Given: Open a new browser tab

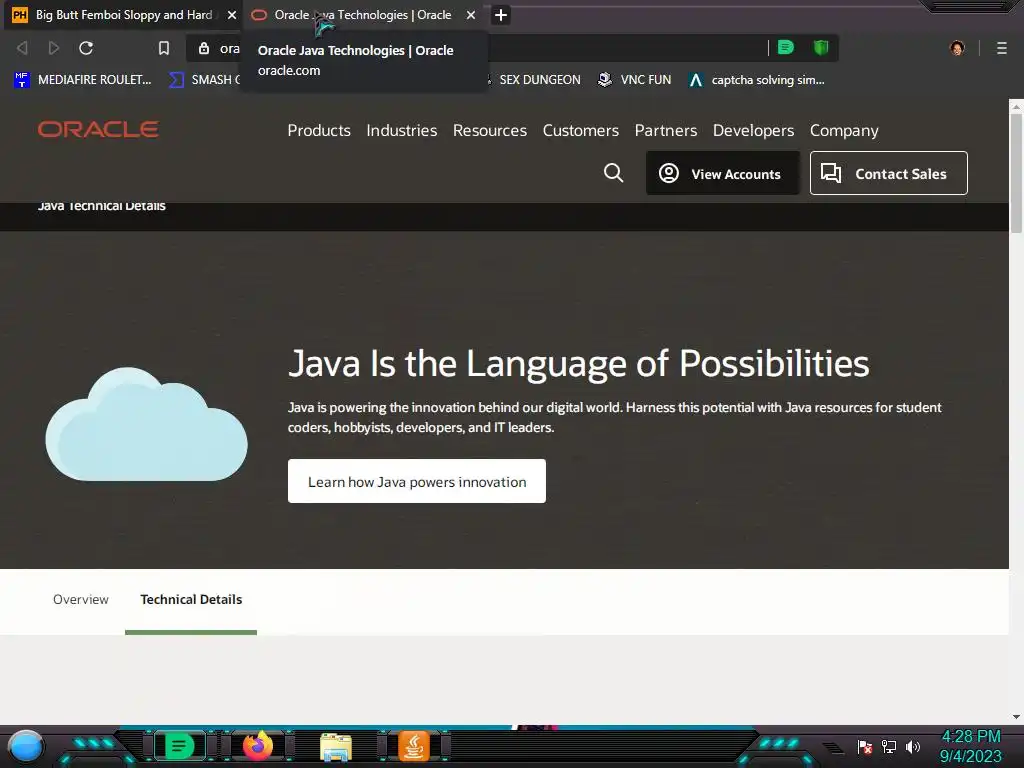Looking at the screenshot, I should [501, 15].
